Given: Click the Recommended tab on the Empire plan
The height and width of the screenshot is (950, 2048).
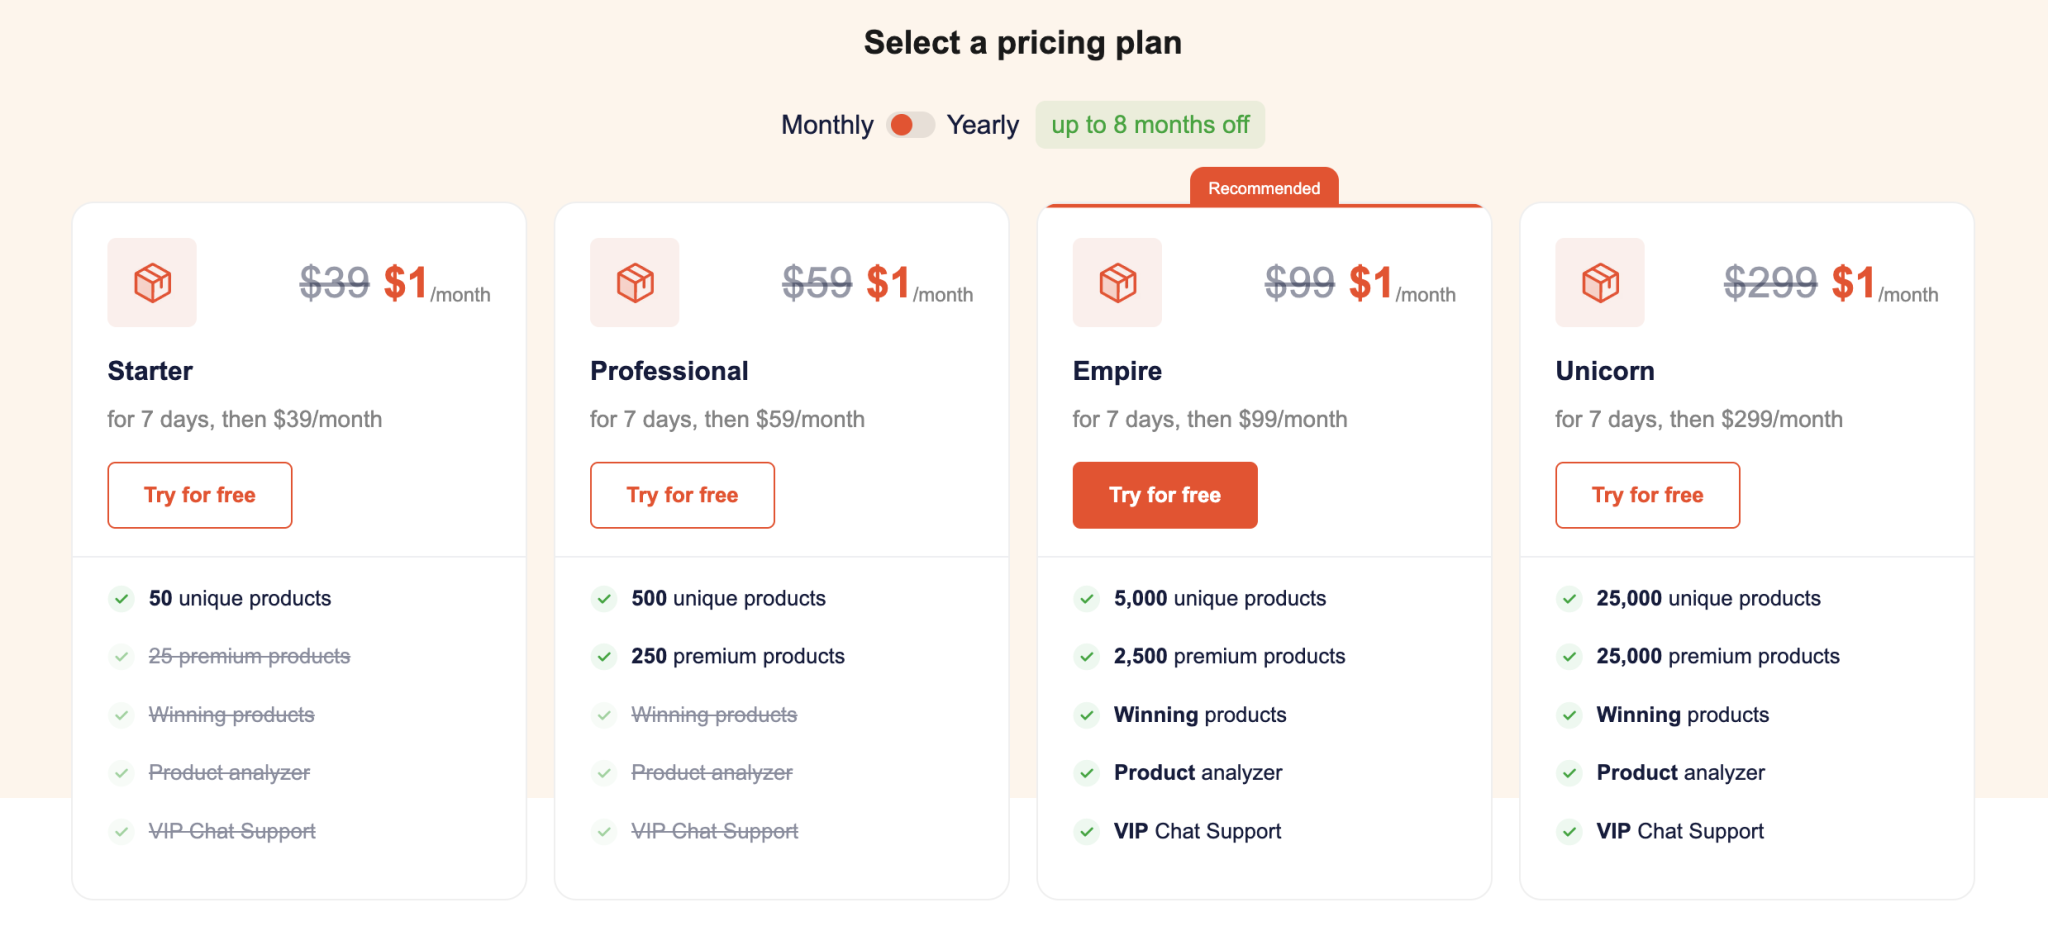Looking at the screenshot, I should click(1264, 188).
